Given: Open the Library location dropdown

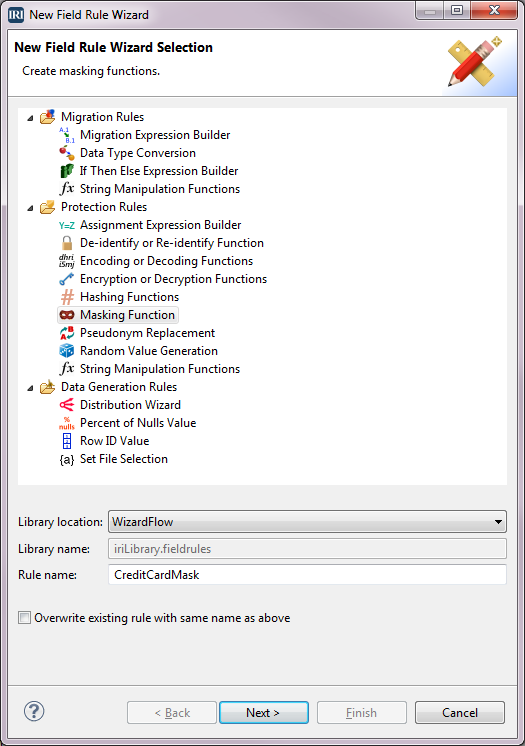Looking at the screenshot, I should 307,521.
